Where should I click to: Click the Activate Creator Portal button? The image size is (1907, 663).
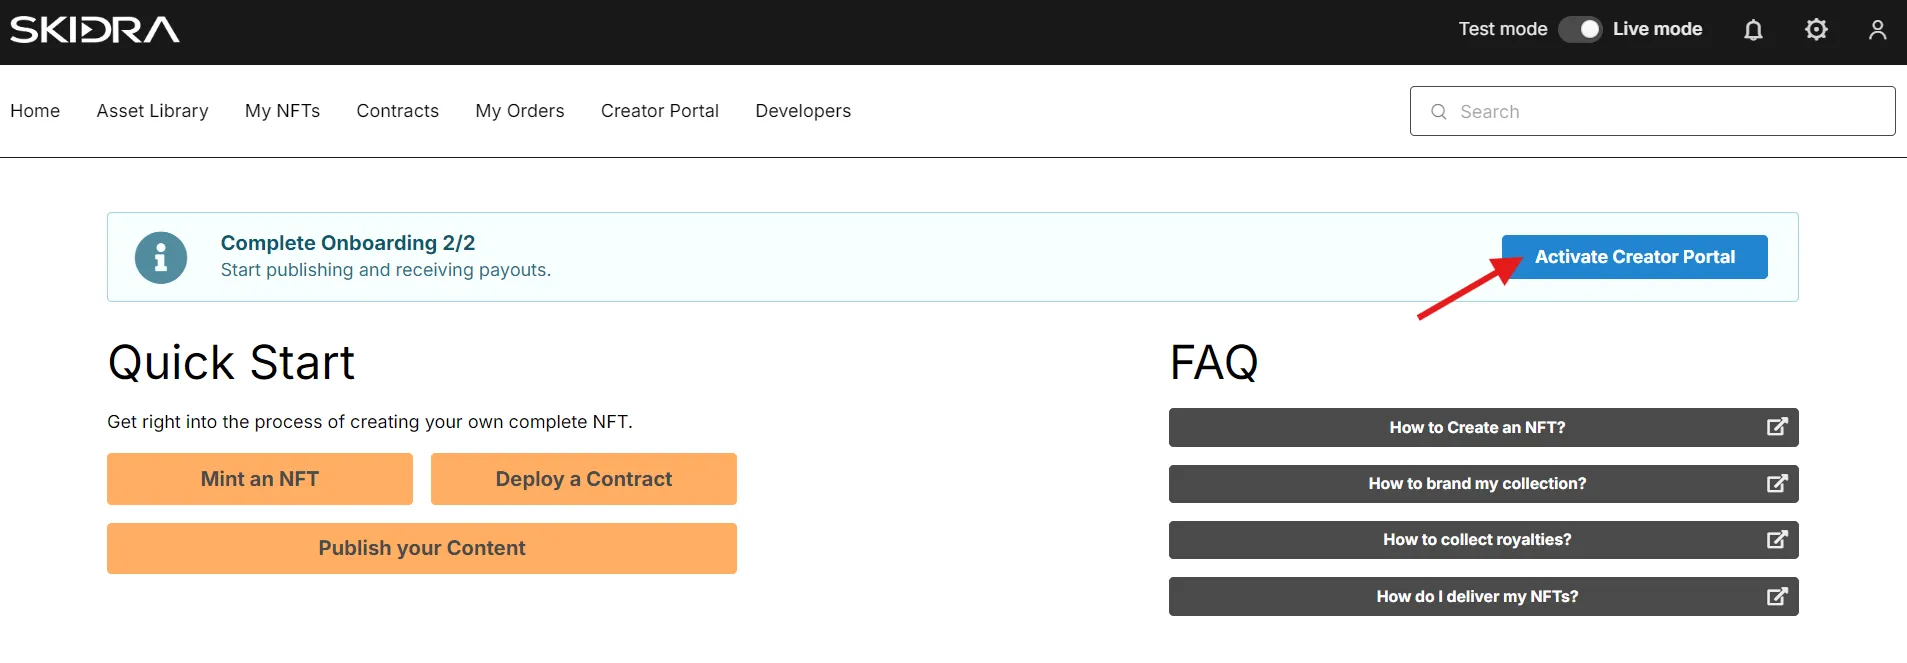tap(1635, 257)
